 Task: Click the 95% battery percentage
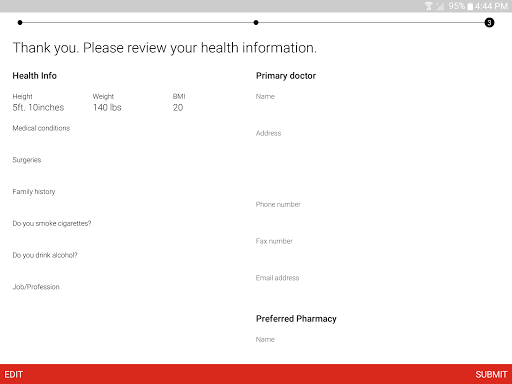point(457,6)
